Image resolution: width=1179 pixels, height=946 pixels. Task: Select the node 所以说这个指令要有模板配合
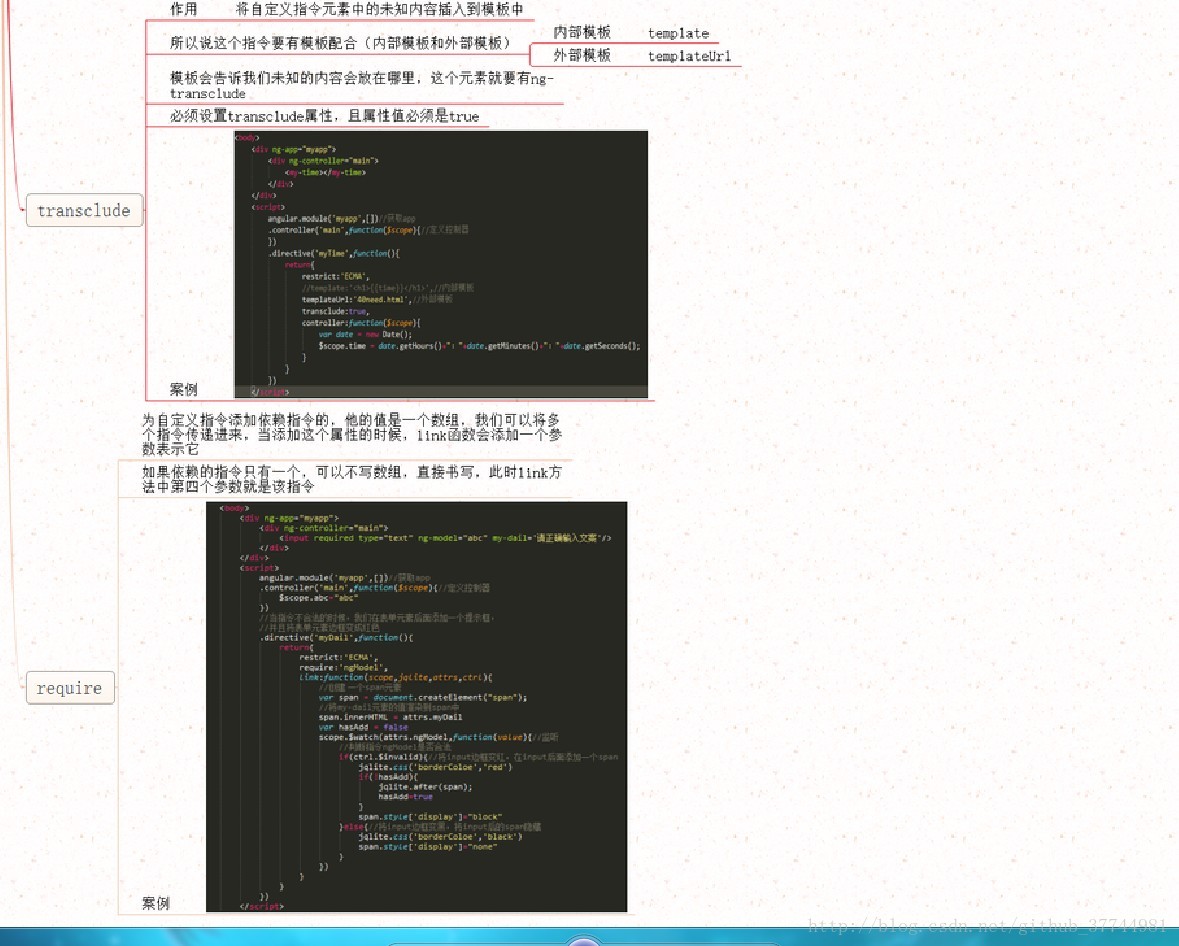340,43
